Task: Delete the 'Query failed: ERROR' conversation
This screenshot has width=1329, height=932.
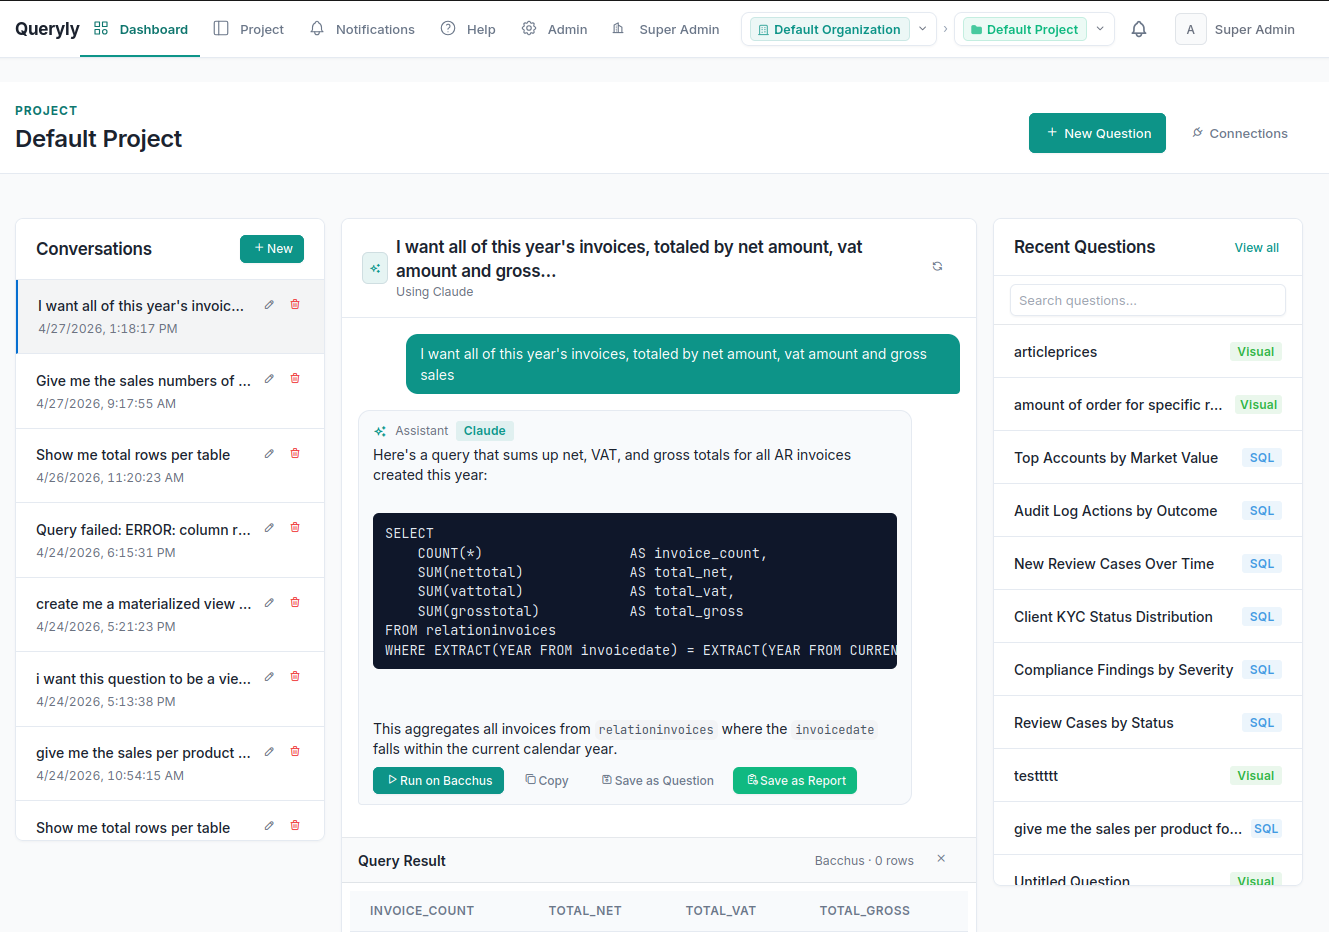Action: (x=295, y=528)
